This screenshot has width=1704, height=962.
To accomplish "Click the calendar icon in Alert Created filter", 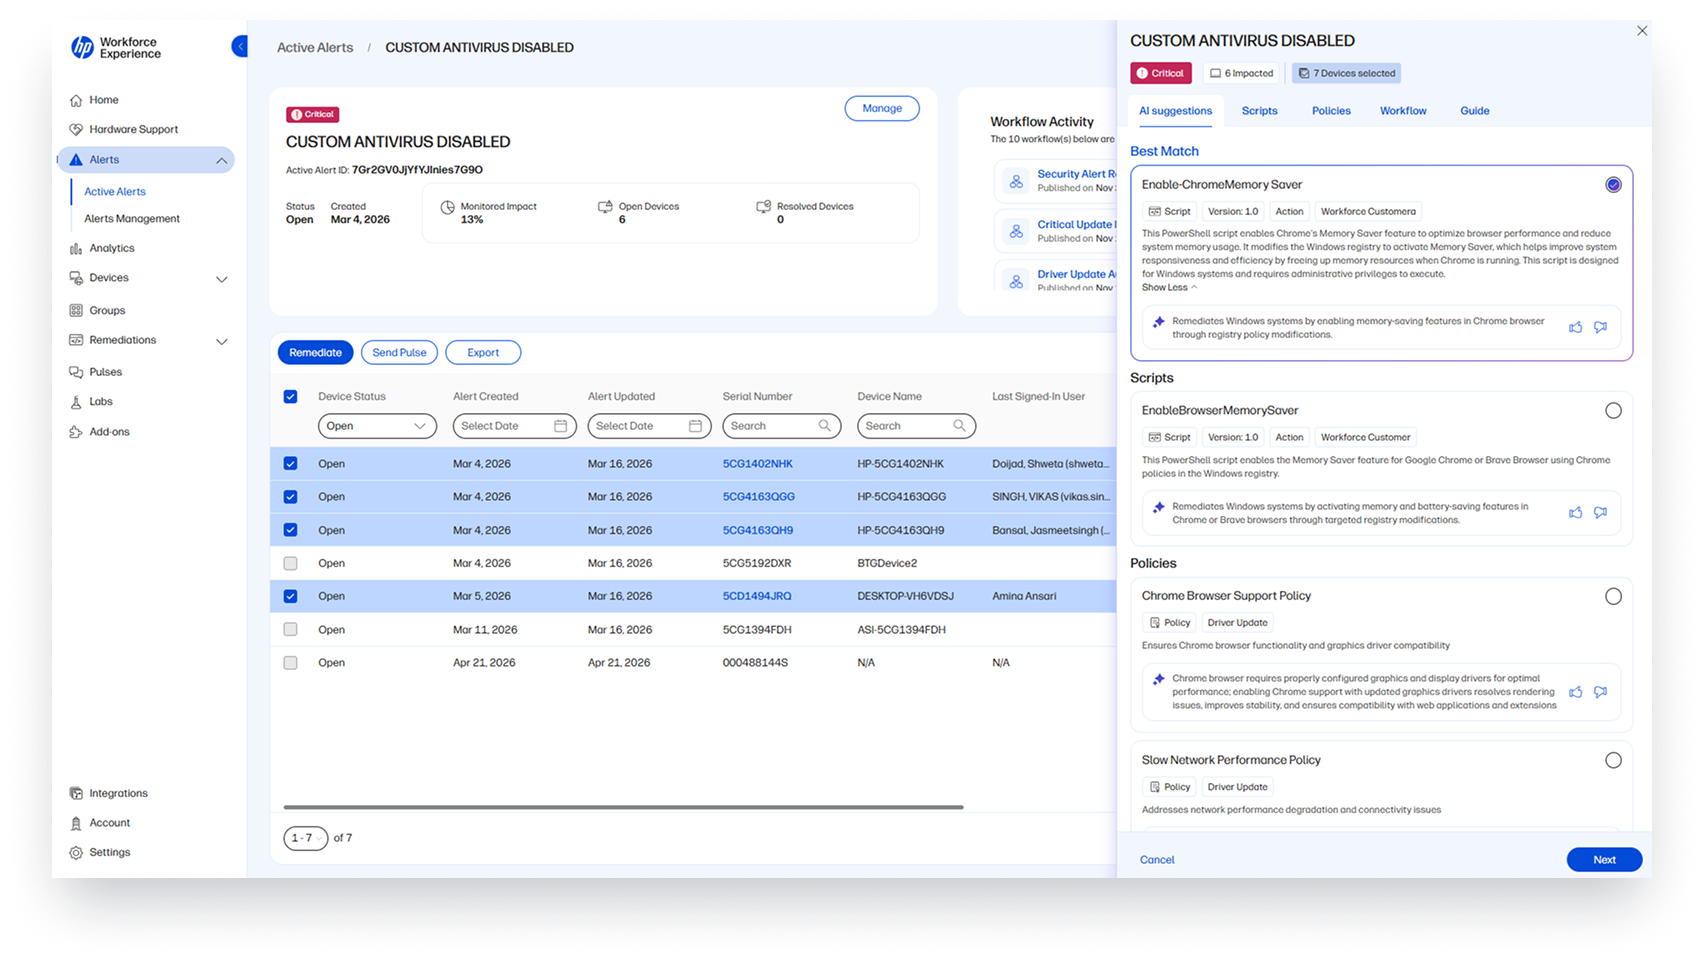I will 560,426.
